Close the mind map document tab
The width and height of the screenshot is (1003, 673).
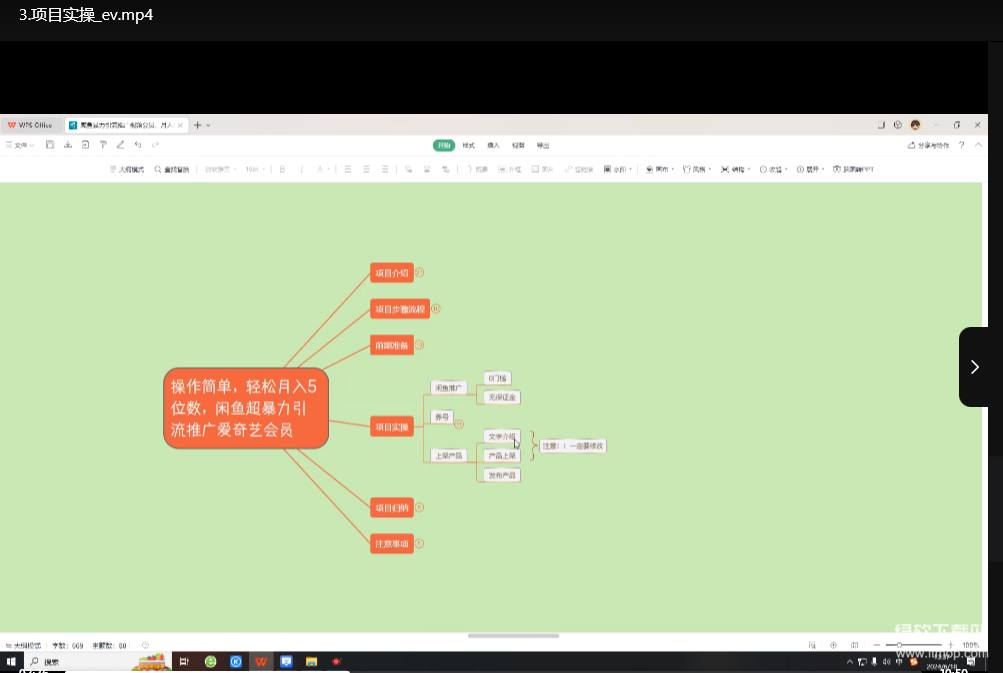[x=180, y=125]
